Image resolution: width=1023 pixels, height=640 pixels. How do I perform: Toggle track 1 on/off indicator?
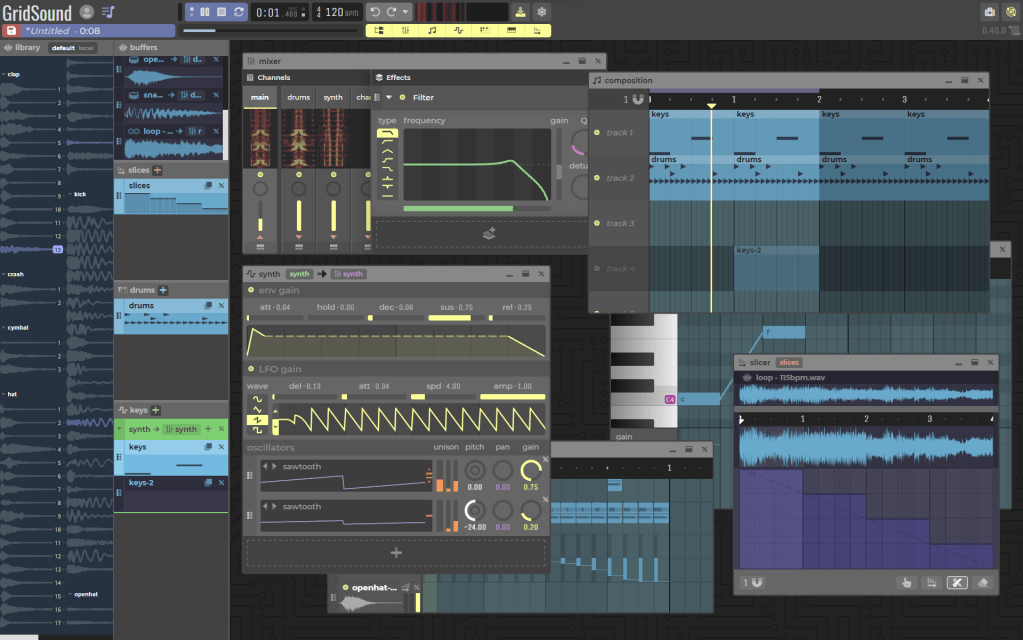tap(597, 133)
